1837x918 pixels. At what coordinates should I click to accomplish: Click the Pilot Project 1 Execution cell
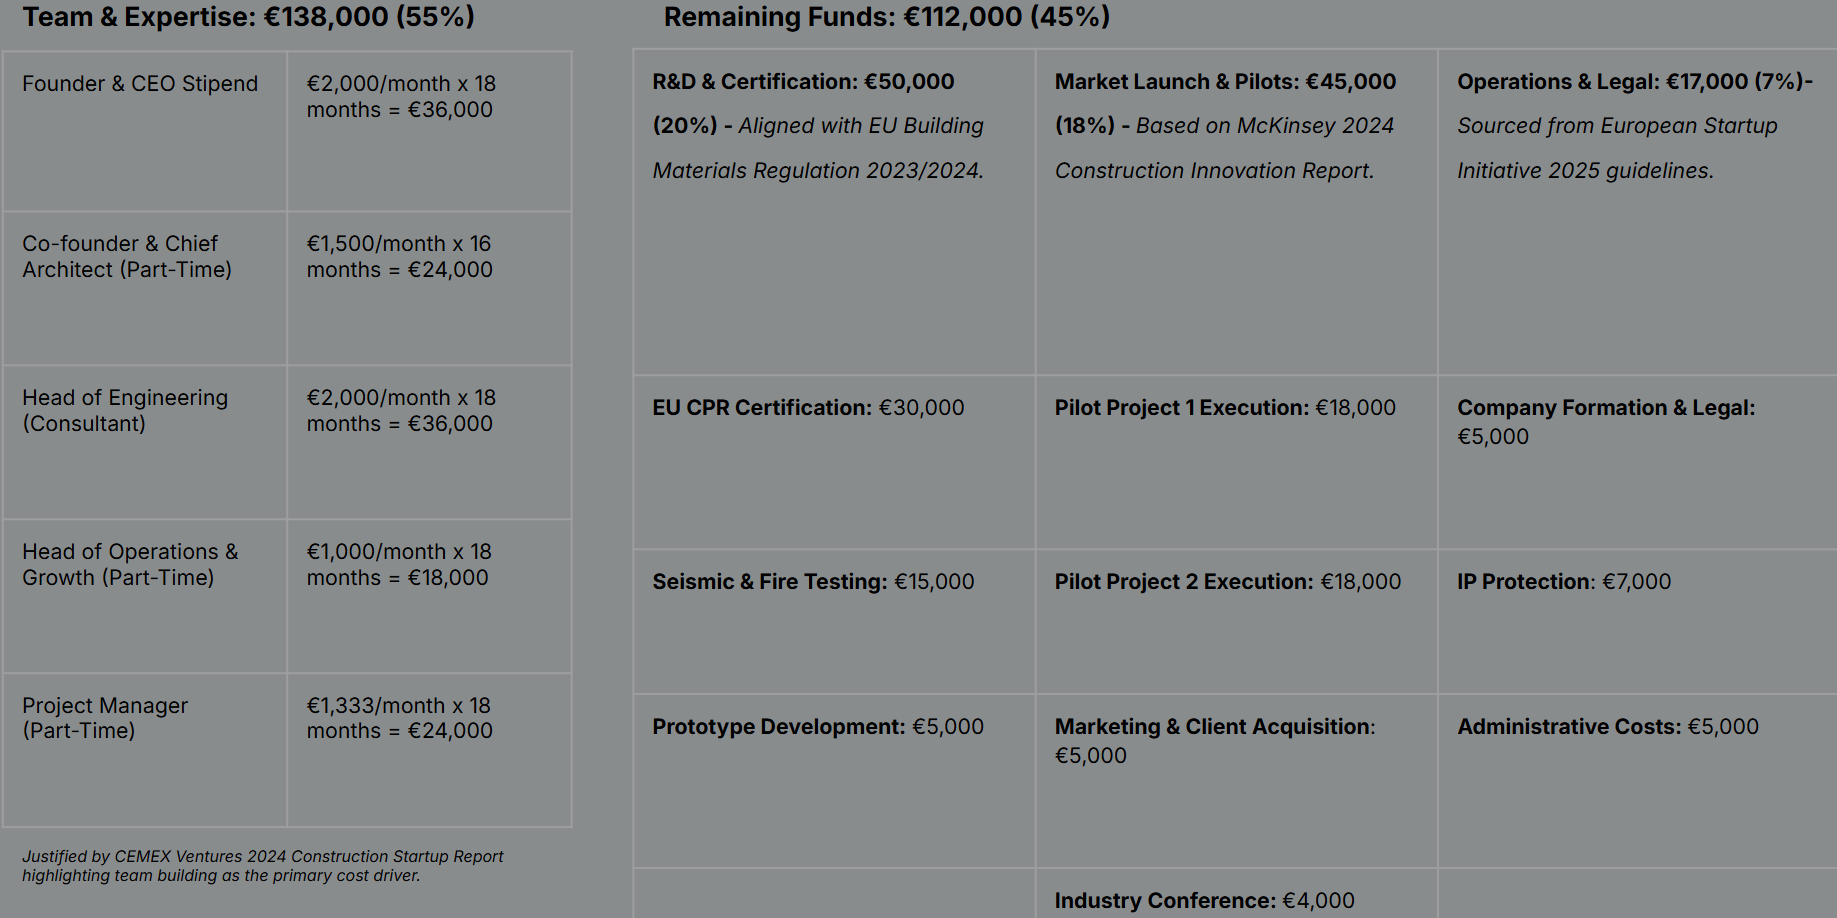click(1225, 408)
